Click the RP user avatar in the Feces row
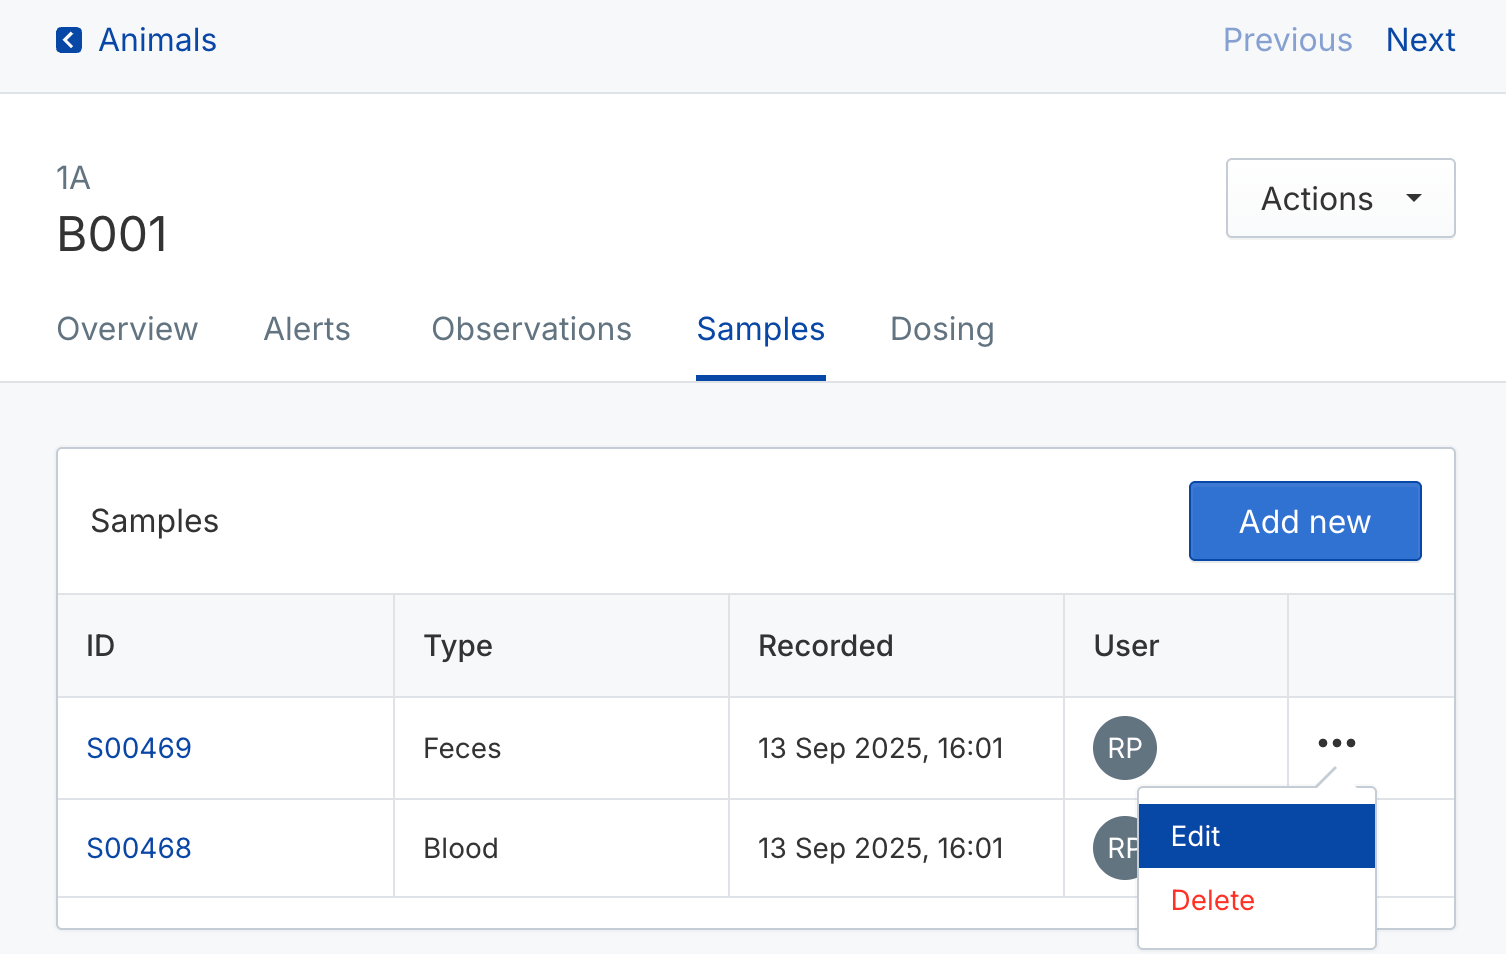 pos(1124,748)
